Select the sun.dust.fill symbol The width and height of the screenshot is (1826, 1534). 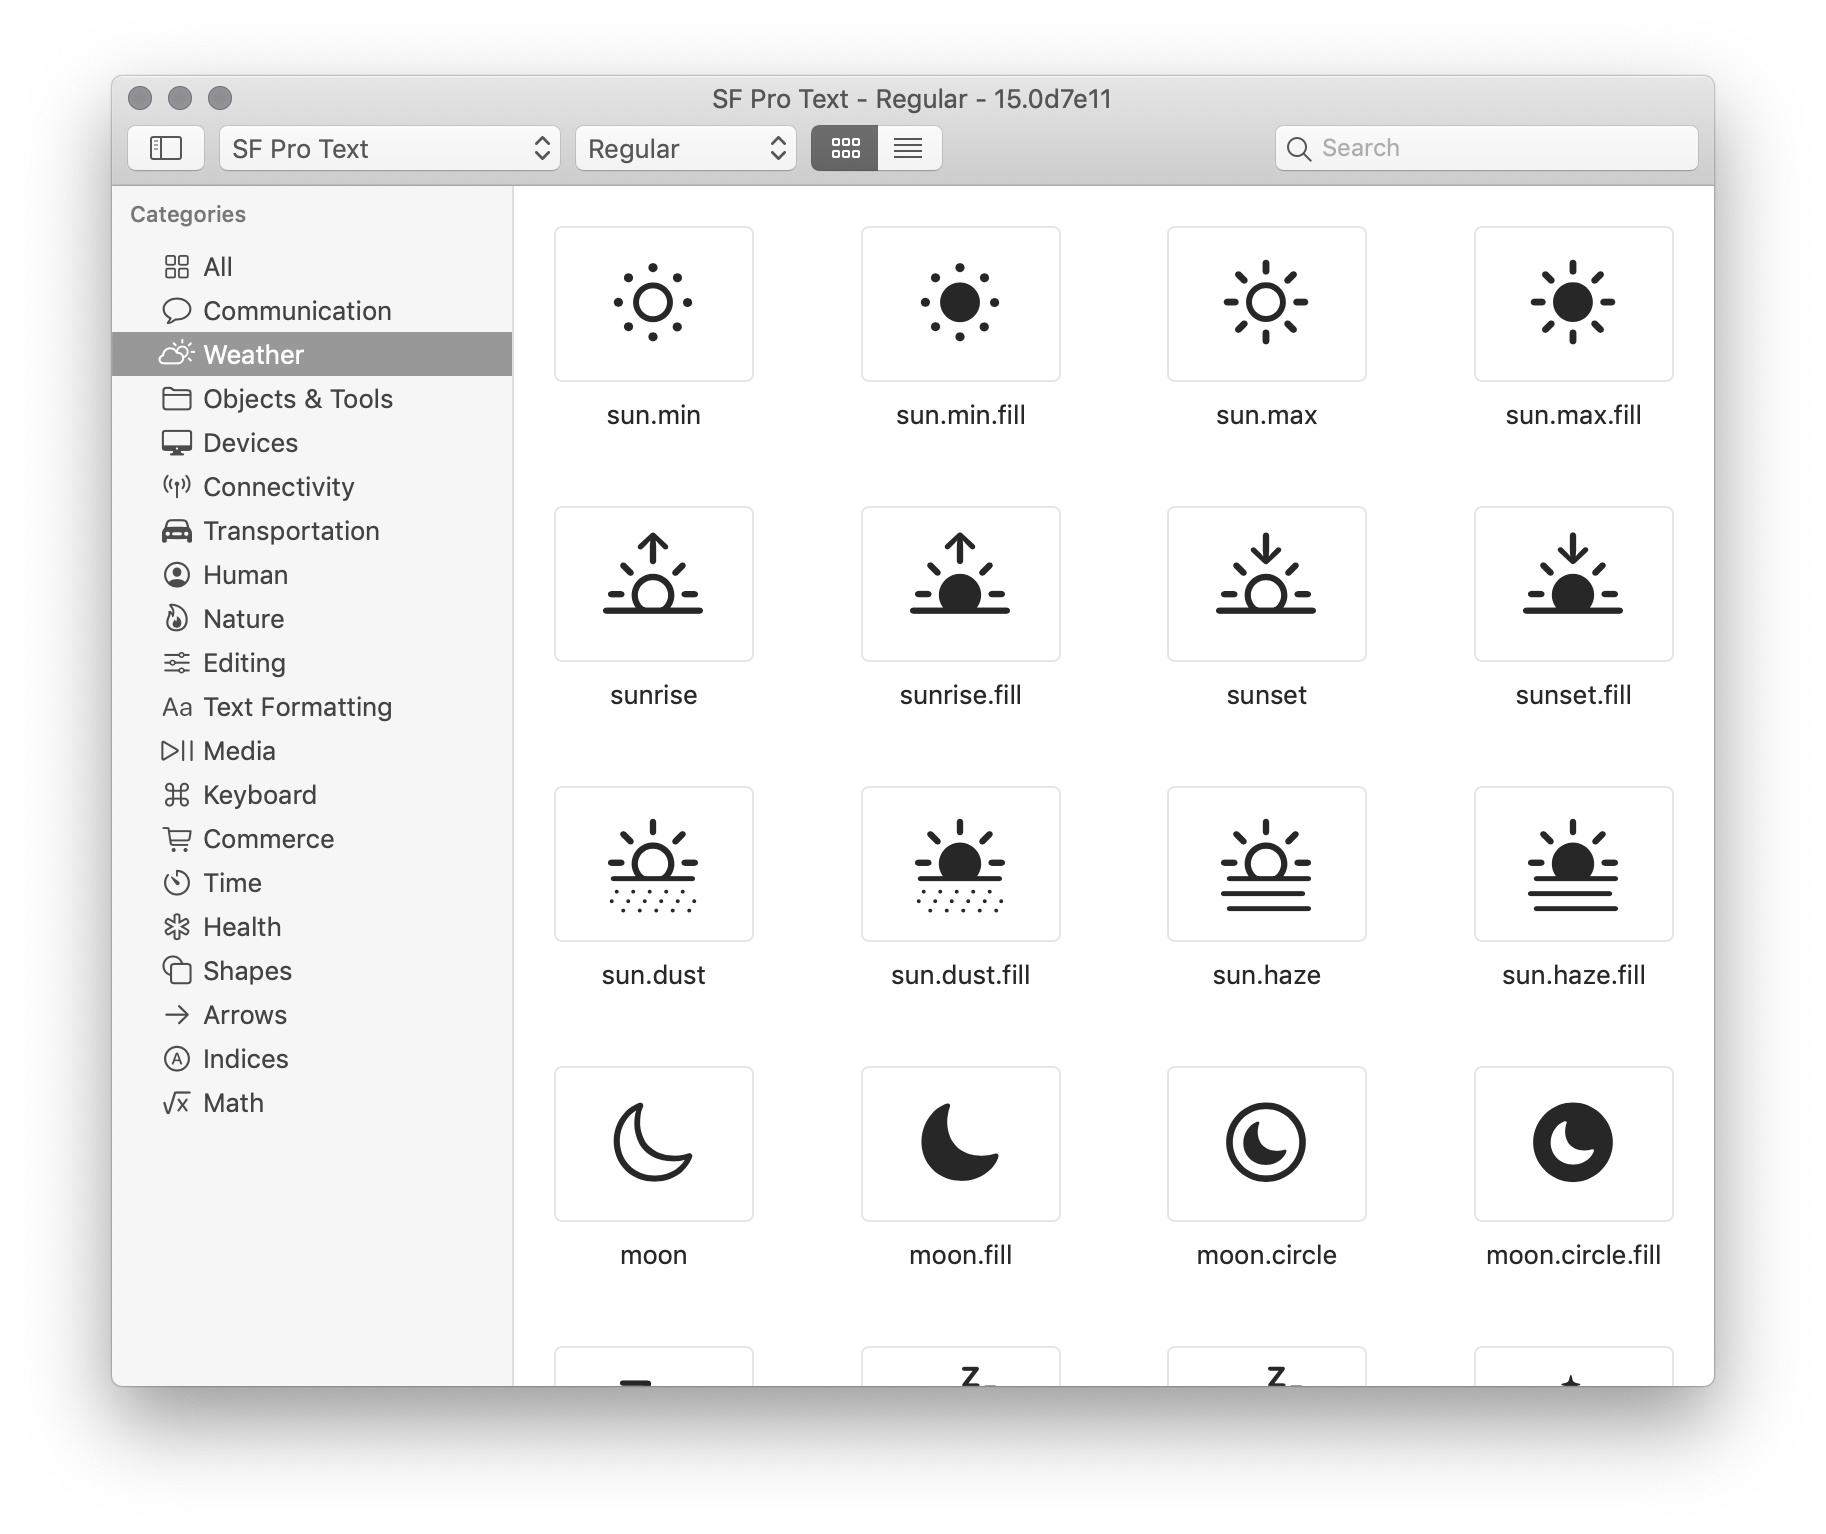[x=960, y=863]
